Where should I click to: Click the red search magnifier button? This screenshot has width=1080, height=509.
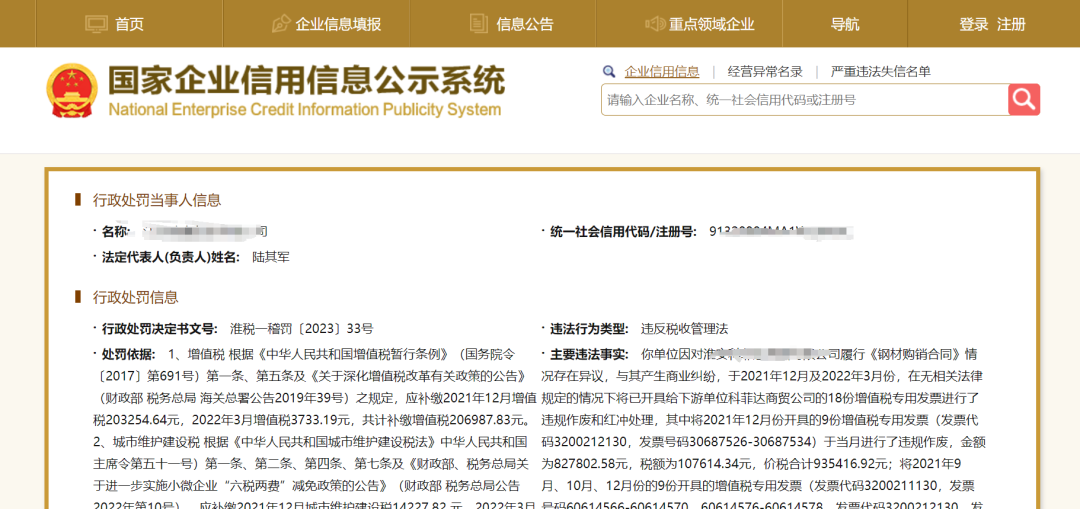1024,100
